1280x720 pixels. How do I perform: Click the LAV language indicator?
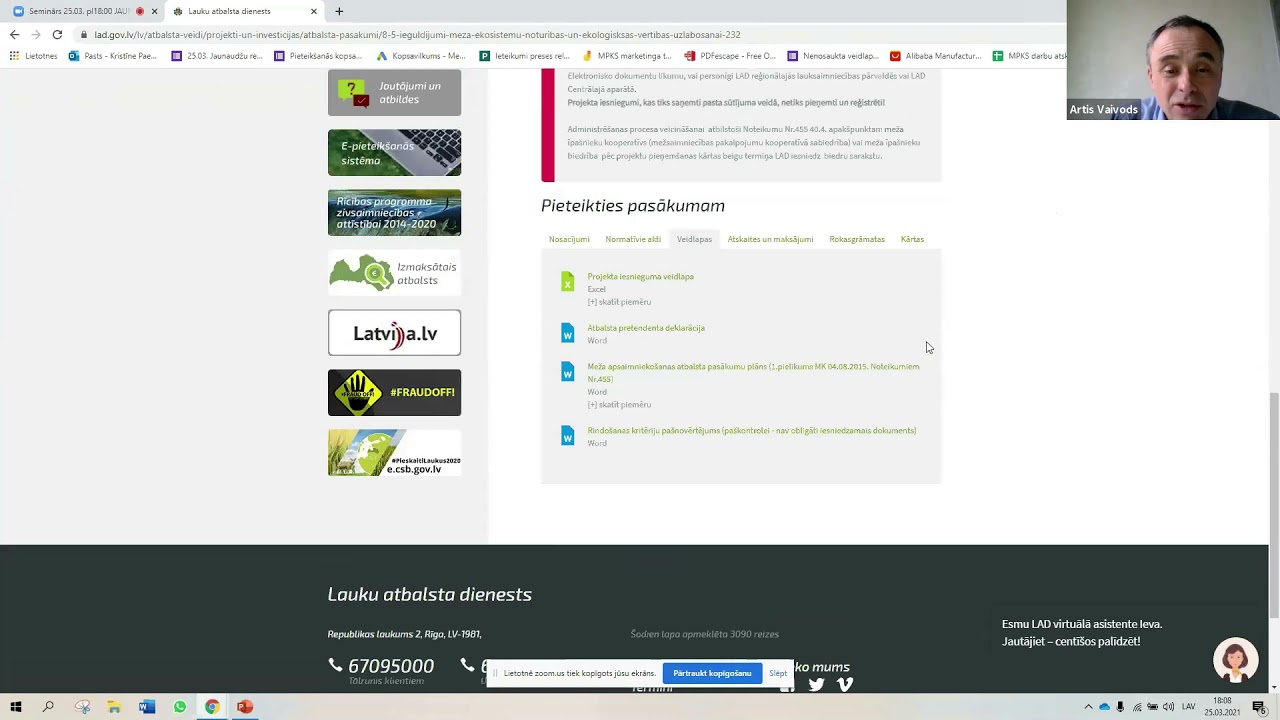[1188, 707]
